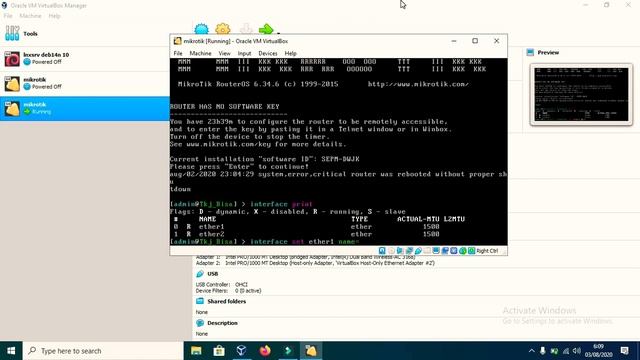This screenshot has height=360, width=640.
Task: Open Microsoft Store from the taskbar
Action: pos(219,351)
